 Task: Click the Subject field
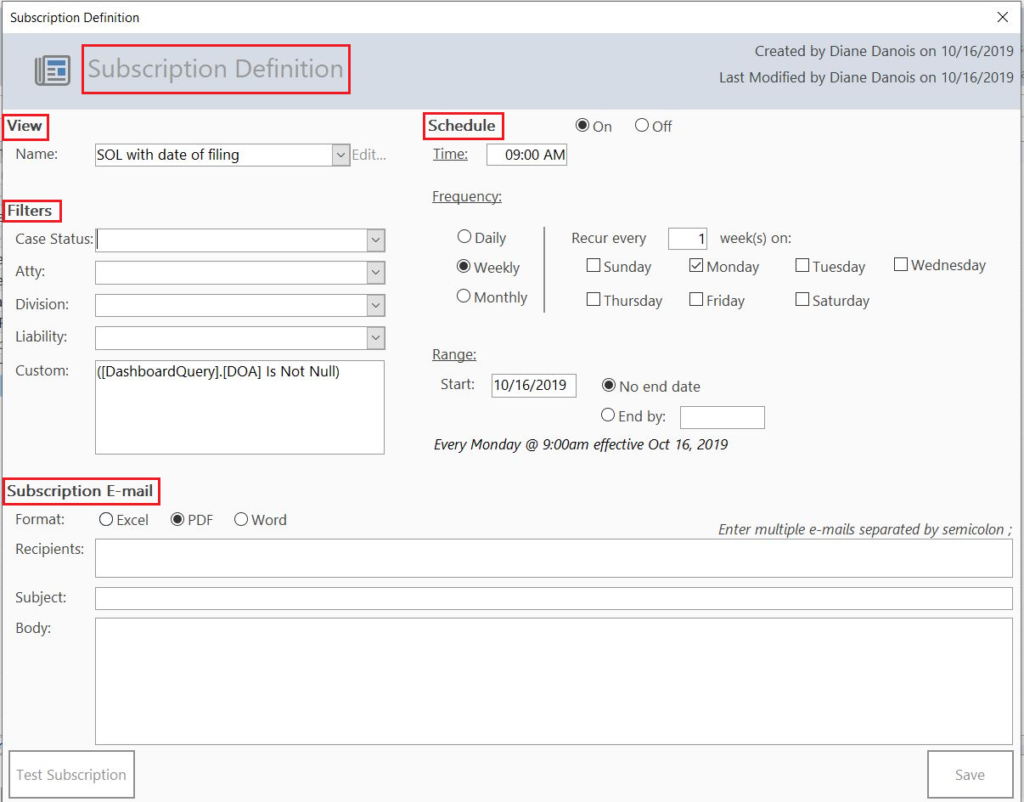[554, 598]
